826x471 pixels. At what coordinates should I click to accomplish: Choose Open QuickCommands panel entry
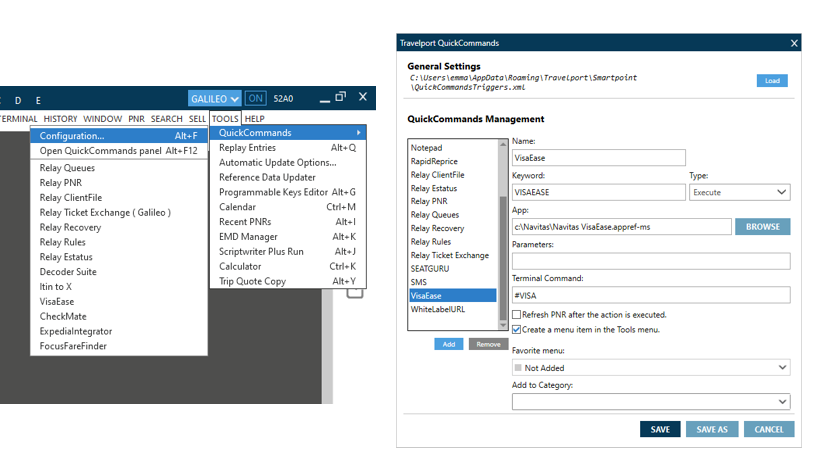[119, 151]
